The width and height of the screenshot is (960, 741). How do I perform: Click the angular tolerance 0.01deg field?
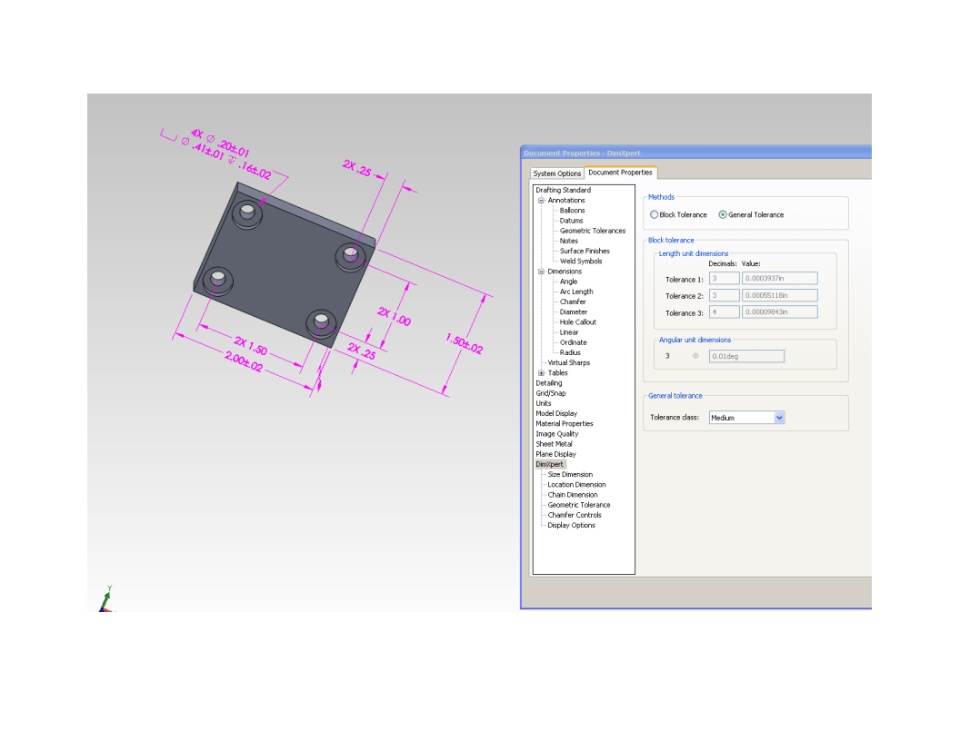click(746, 356)
